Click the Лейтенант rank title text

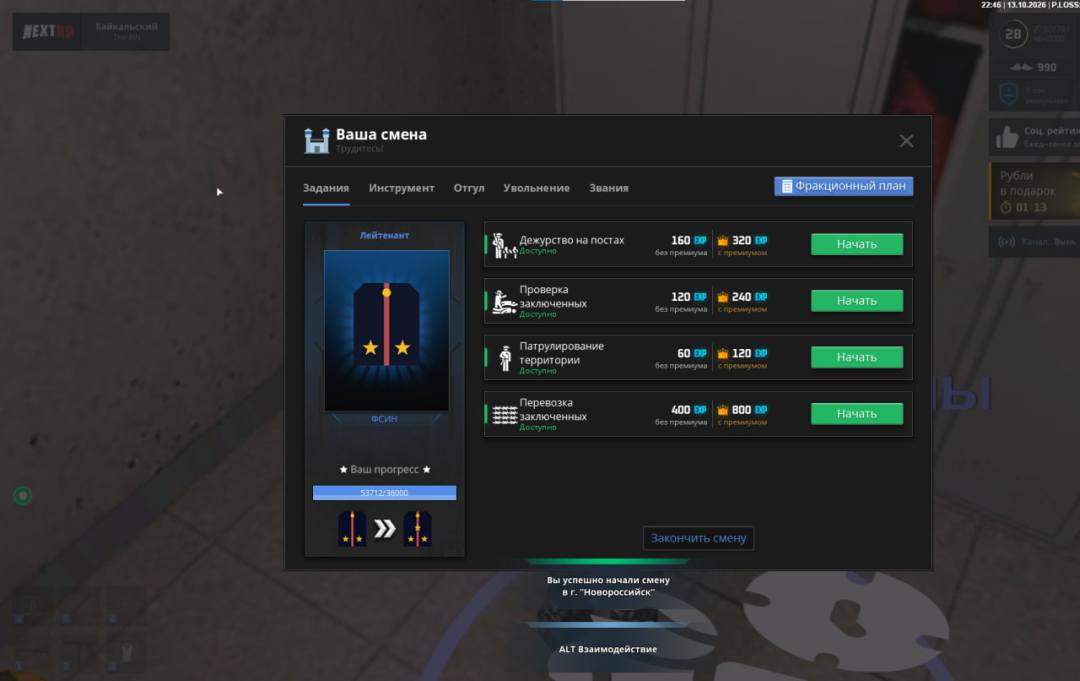click(x=384, y=235)
